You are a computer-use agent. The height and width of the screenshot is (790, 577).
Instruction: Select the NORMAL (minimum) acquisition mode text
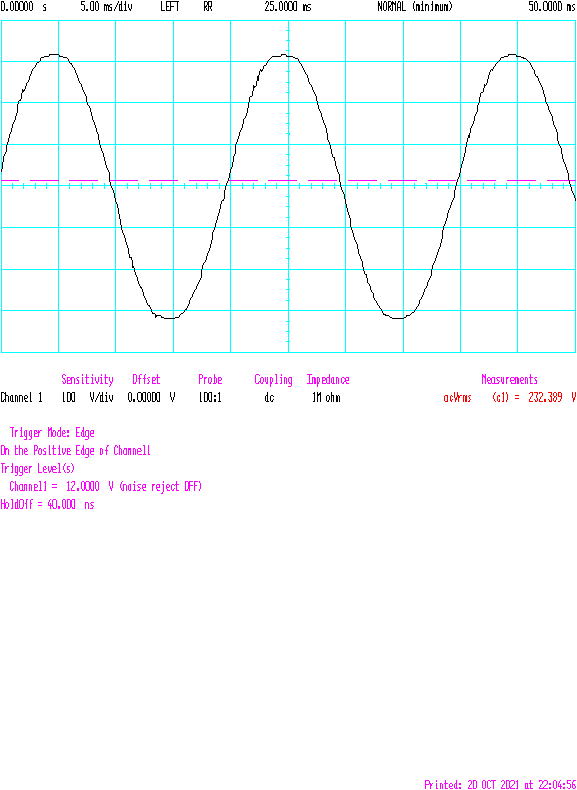click(415, 7)
